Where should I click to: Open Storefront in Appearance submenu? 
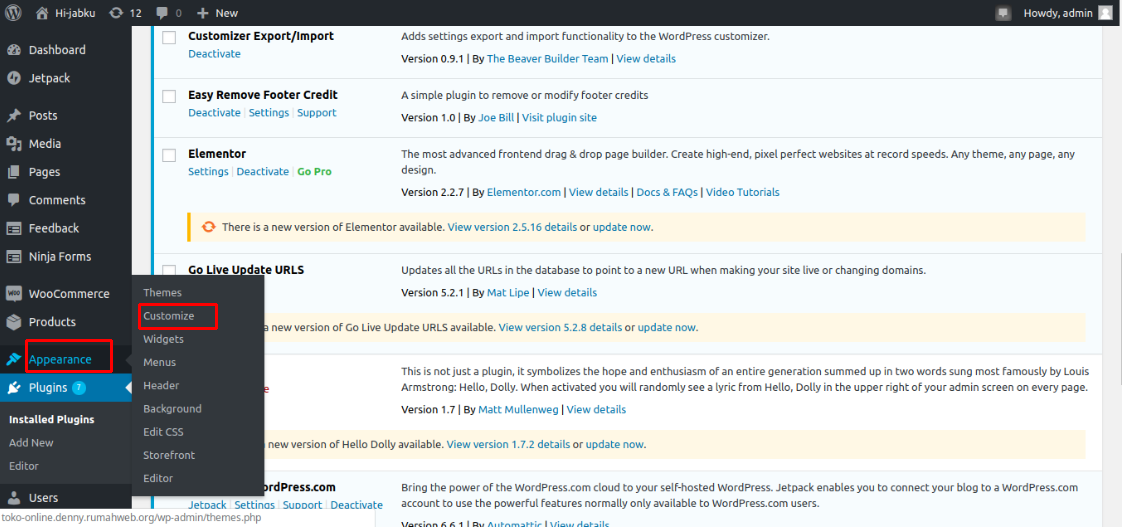click(x=169, y=455)
